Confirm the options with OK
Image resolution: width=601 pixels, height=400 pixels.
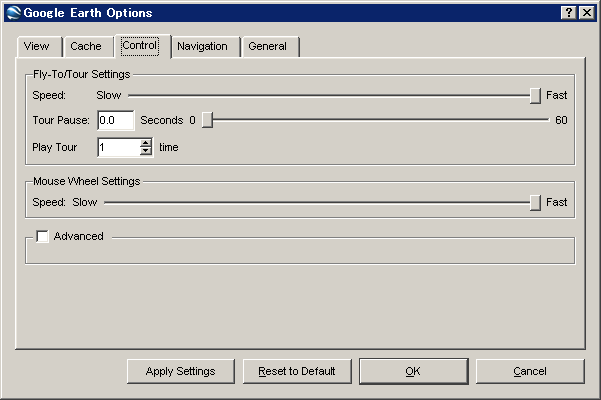412,371
